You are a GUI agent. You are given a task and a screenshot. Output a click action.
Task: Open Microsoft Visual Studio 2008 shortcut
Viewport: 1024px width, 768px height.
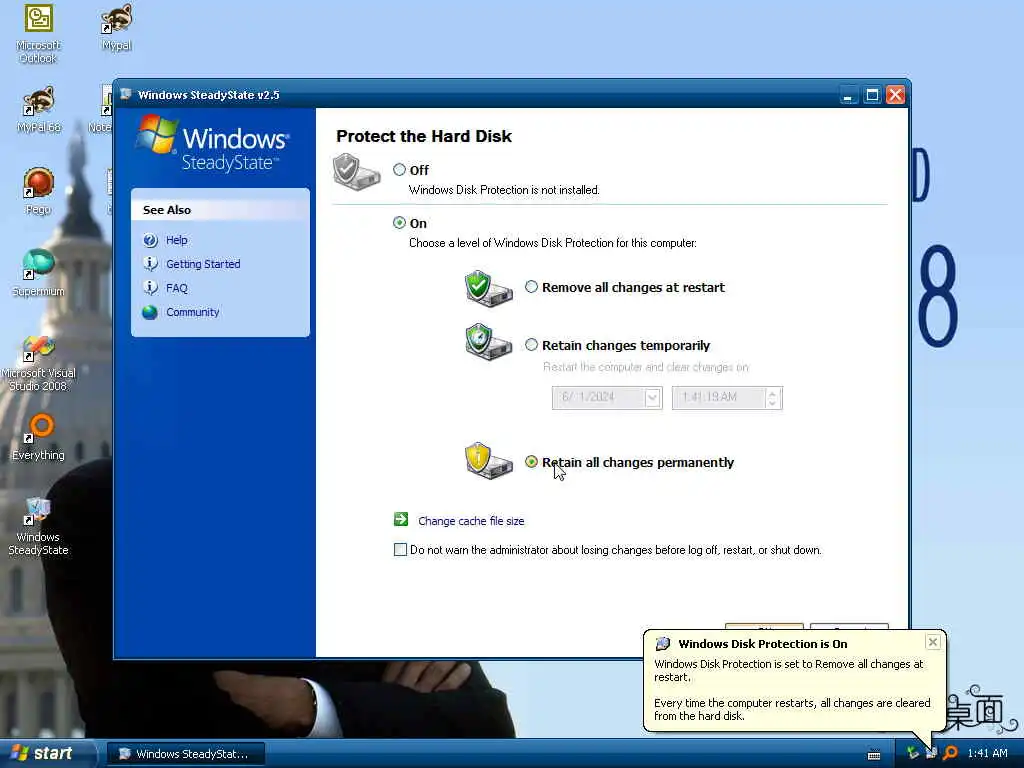point(39,363)
